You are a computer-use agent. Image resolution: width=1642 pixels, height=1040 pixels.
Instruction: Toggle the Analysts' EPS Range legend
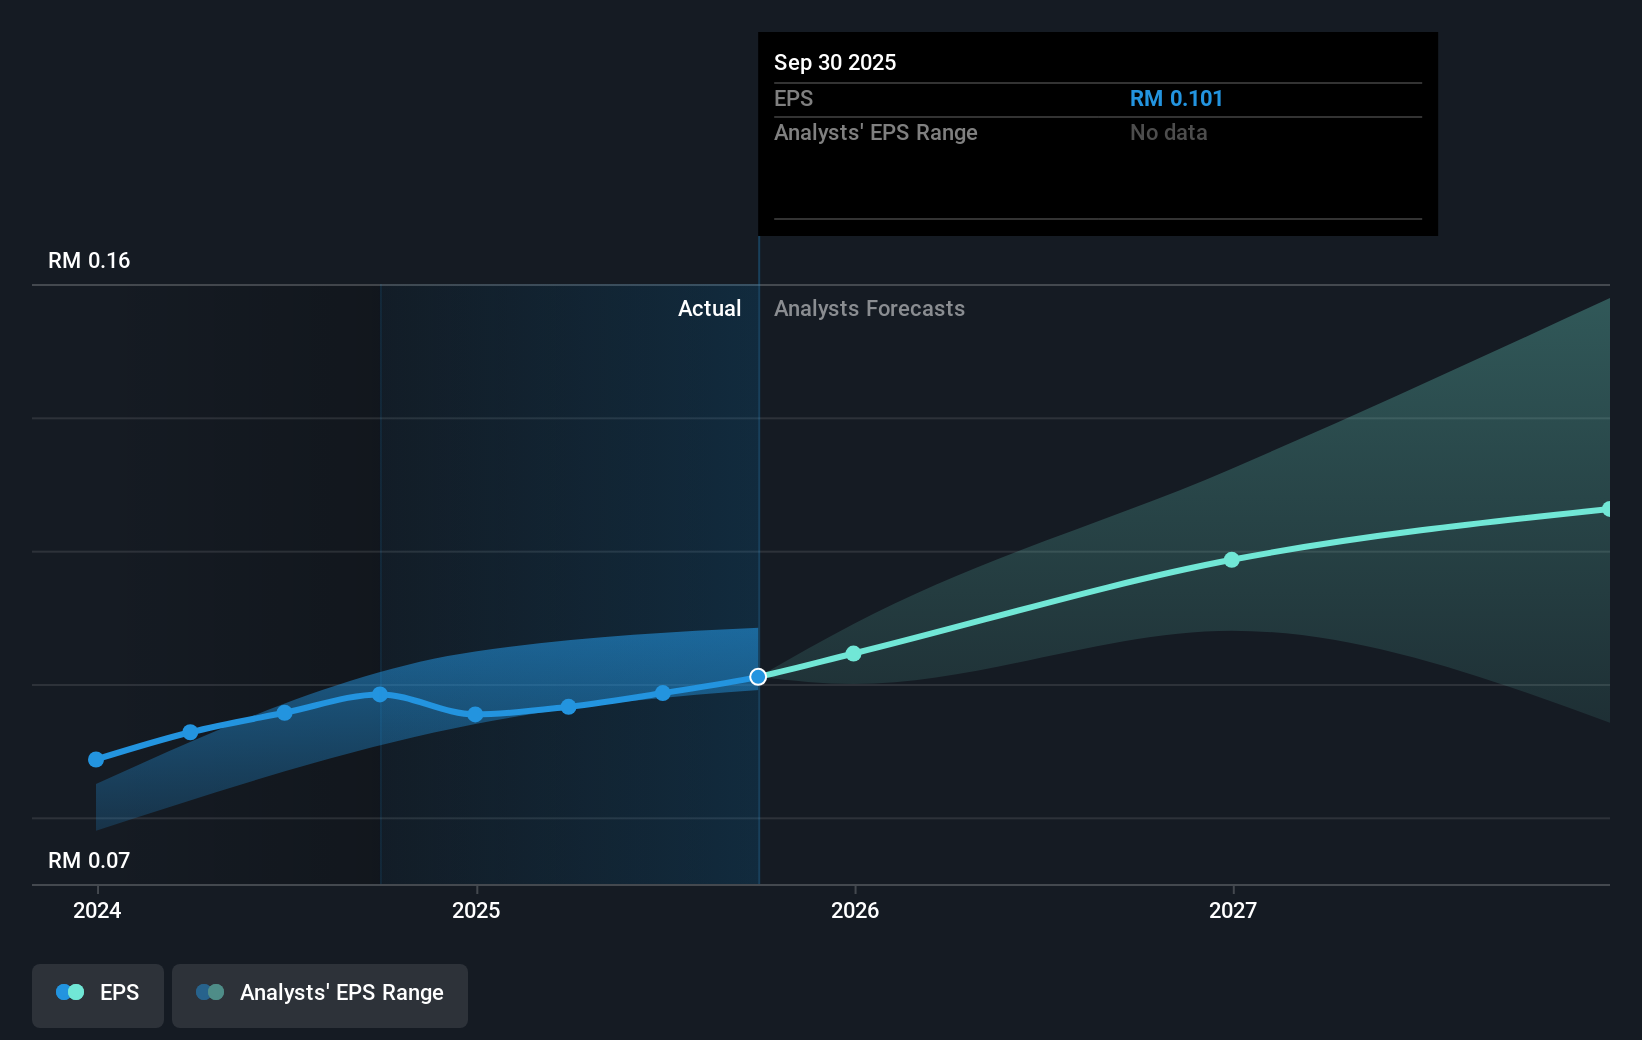point(320,995)
